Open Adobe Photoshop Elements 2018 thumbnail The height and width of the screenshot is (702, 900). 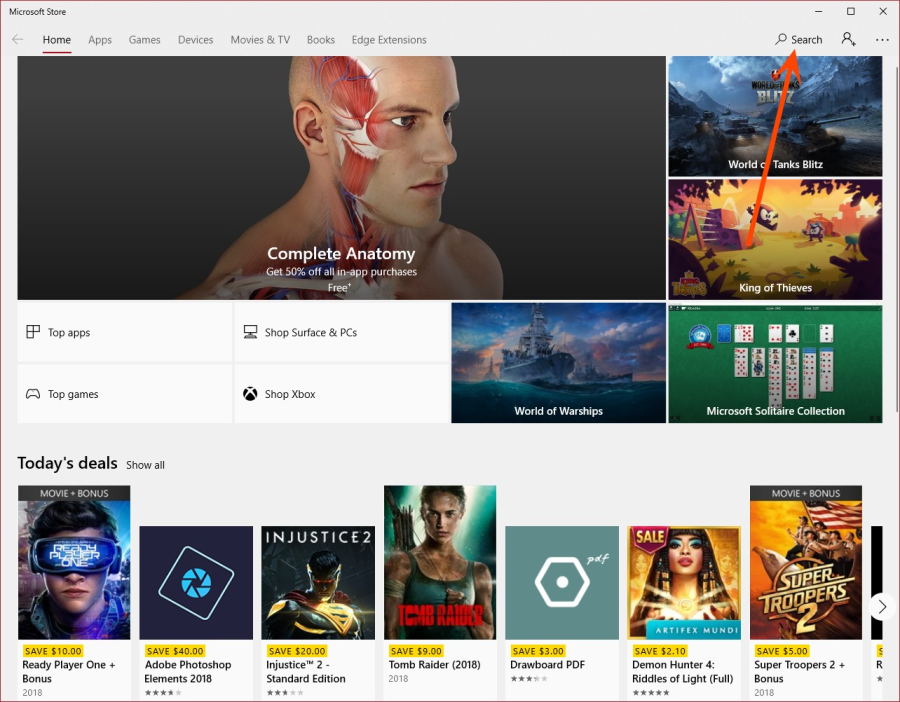(196, 583)
